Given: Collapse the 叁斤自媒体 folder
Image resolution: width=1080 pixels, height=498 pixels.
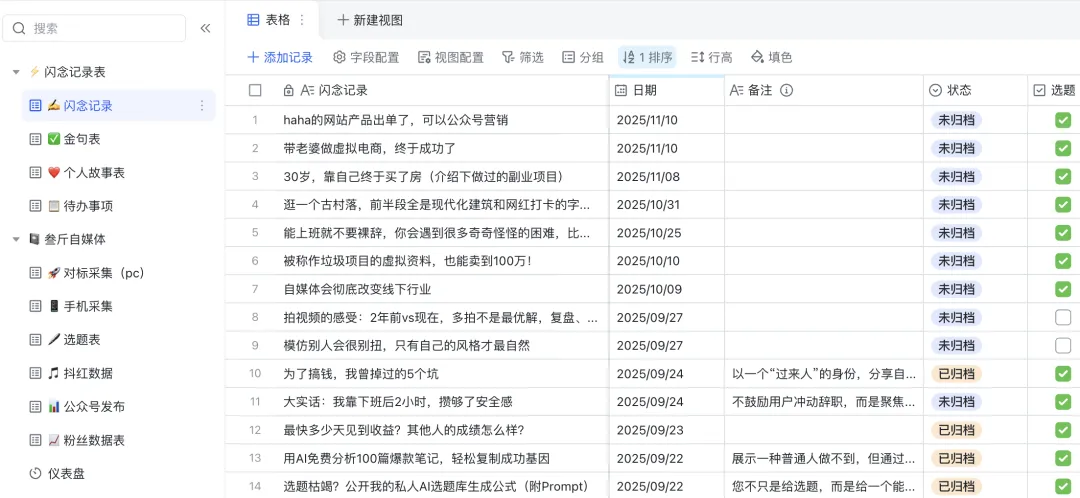Looking at the screenshot, I should [x=16, y=239].
